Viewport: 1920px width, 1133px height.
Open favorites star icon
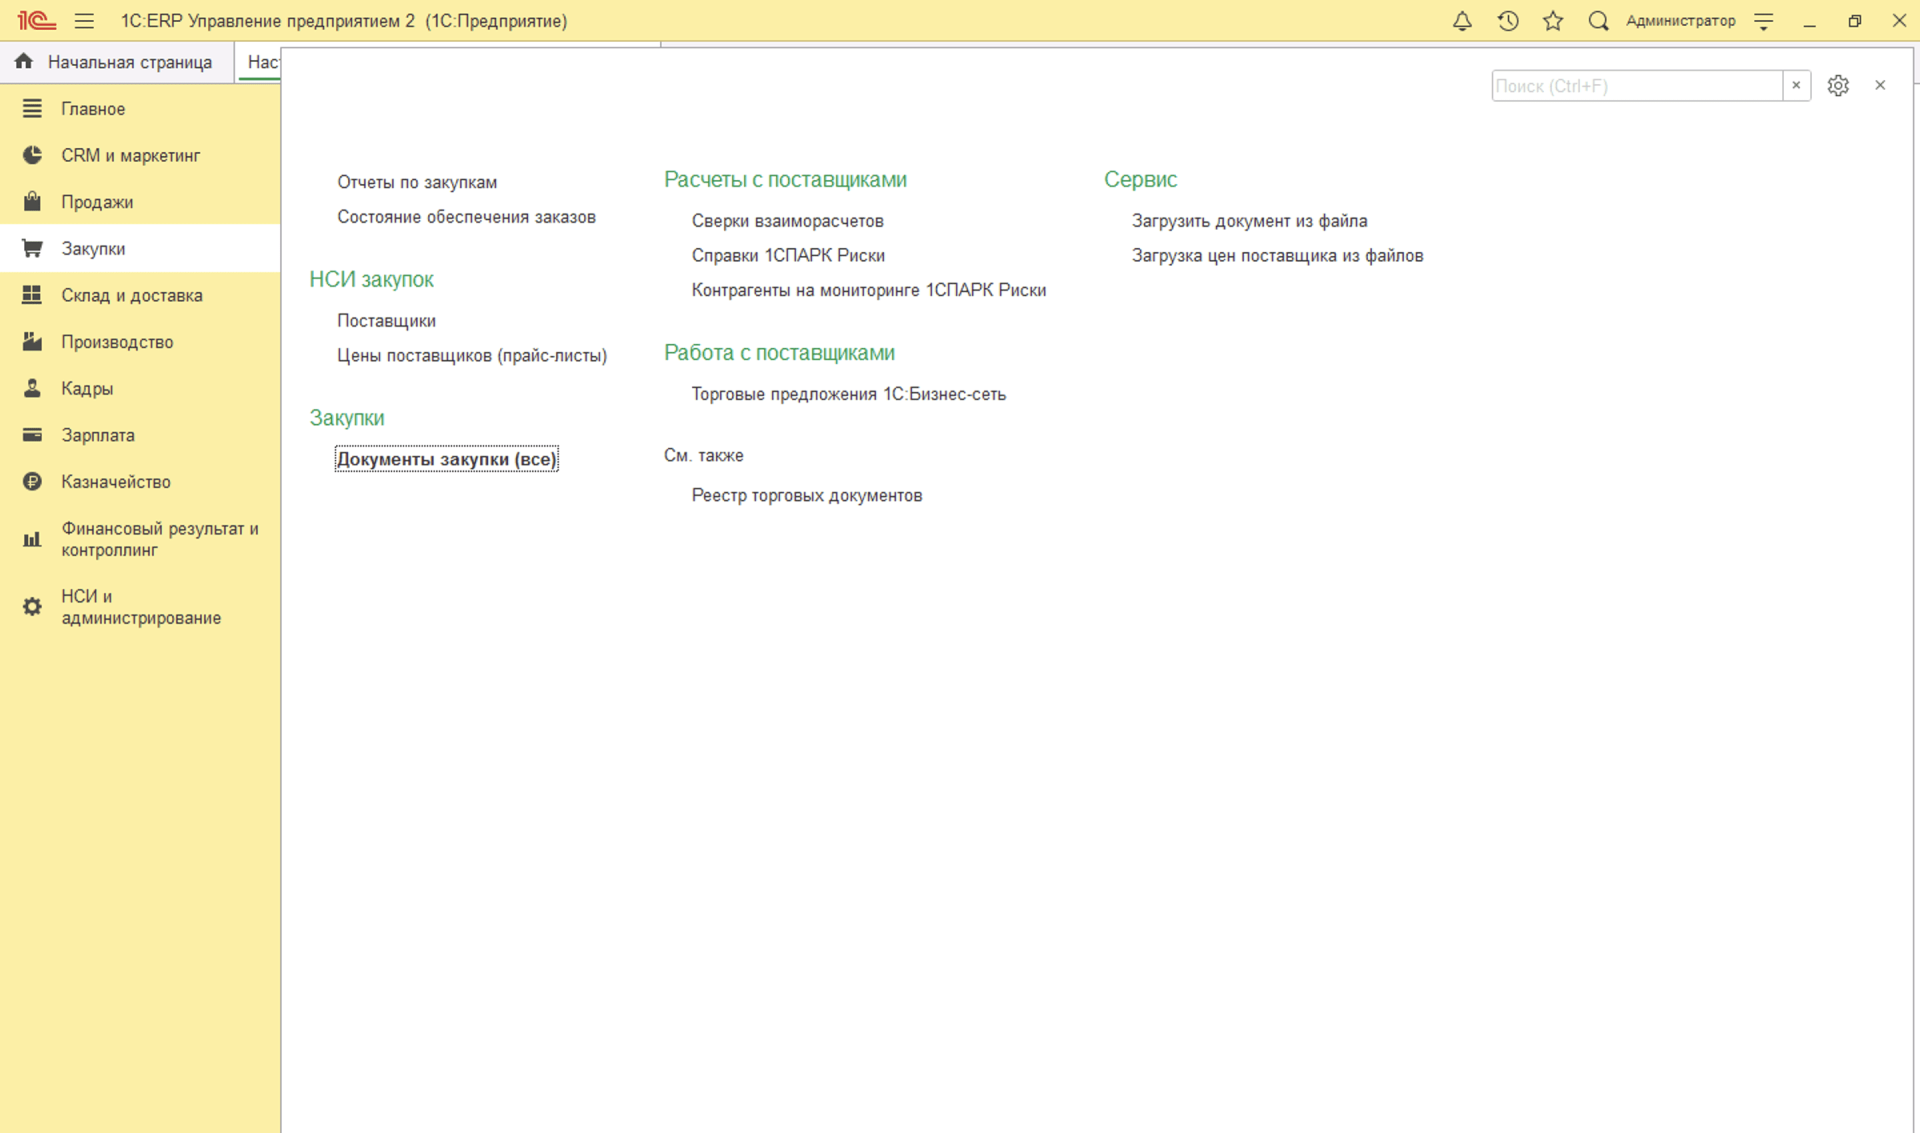click(1553, 21)
